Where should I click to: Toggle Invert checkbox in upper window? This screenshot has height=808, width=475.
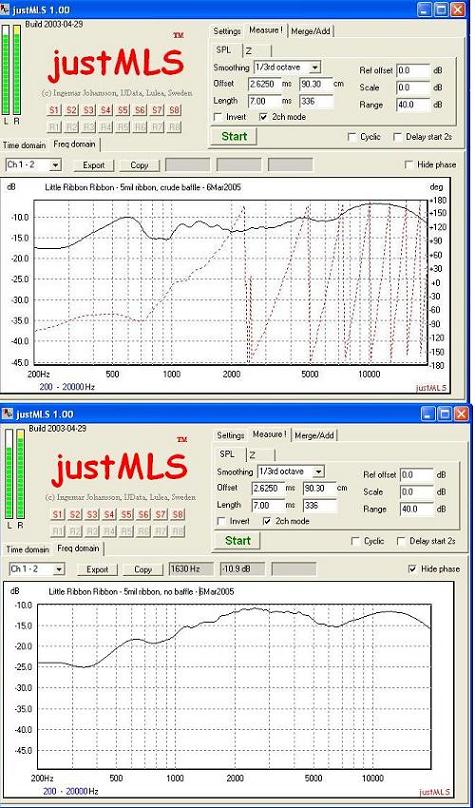218,117
